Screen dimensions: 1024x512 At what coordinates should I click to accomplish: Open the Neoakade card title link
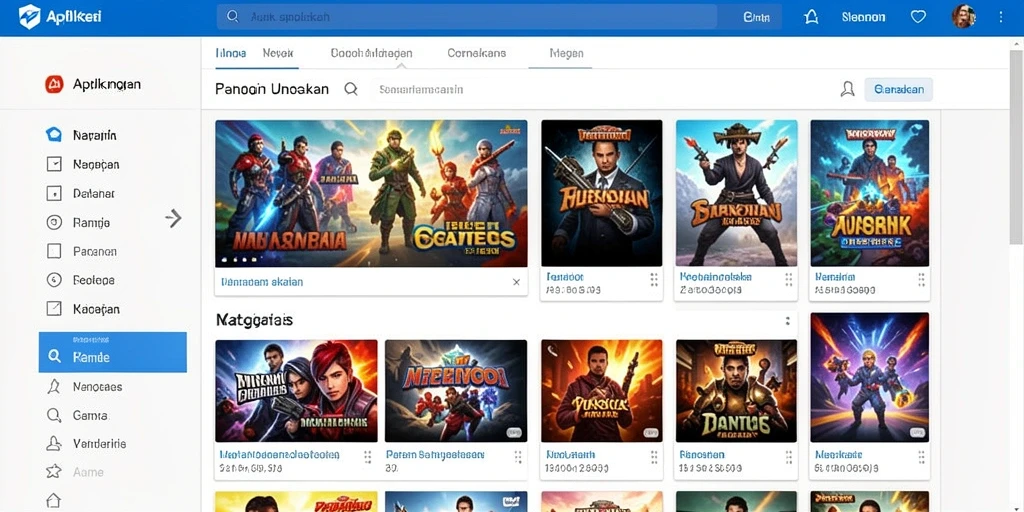[839, 455]
